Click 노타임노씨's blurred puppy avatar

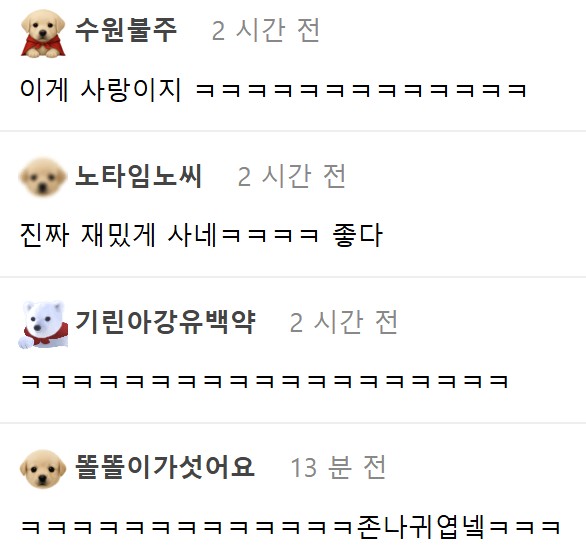point(43,176)
